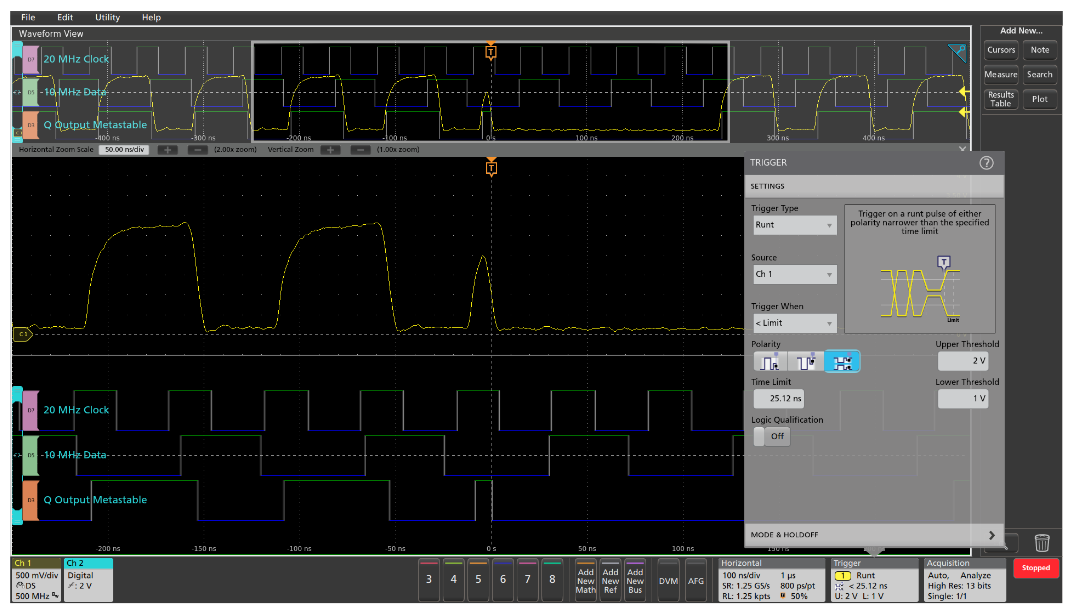Add new Cursors
Viewport: 1072px width, 610px height.
1000,50
